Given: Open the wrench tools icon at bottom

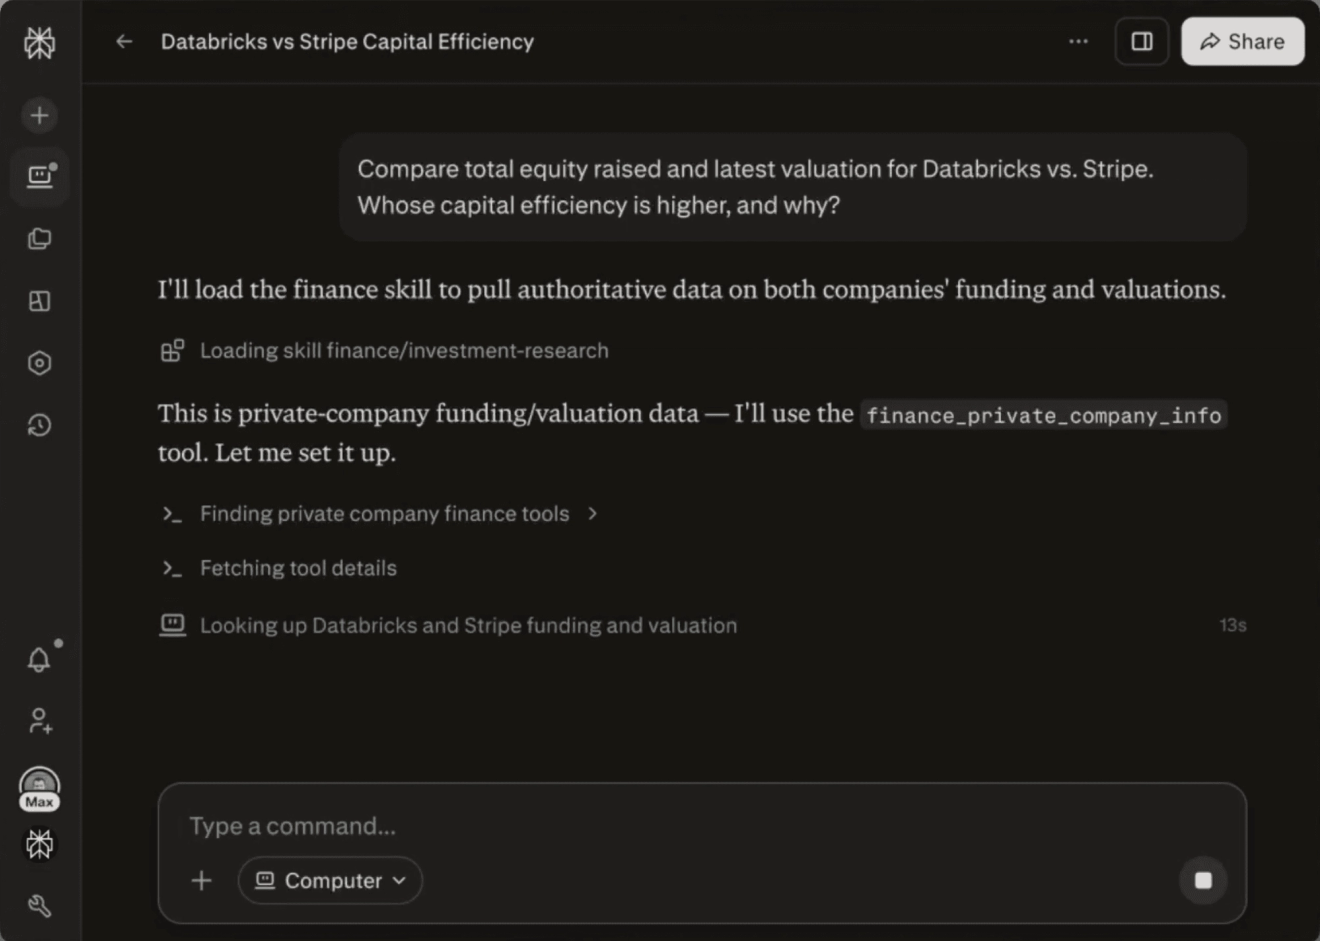Looking at the screenshot, I should [39, 906].
